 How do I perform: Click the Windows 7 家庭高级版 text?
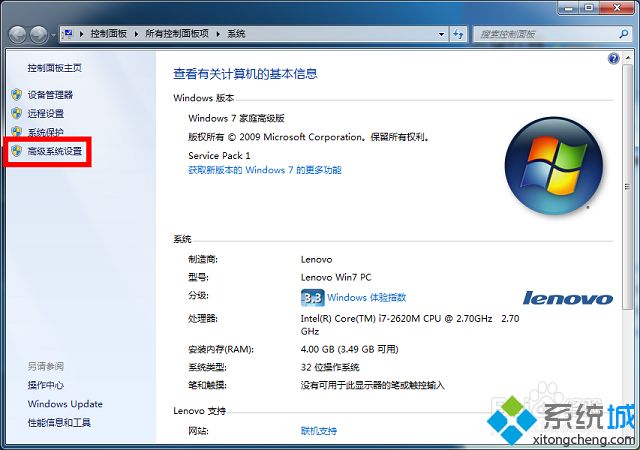[236, 118]
